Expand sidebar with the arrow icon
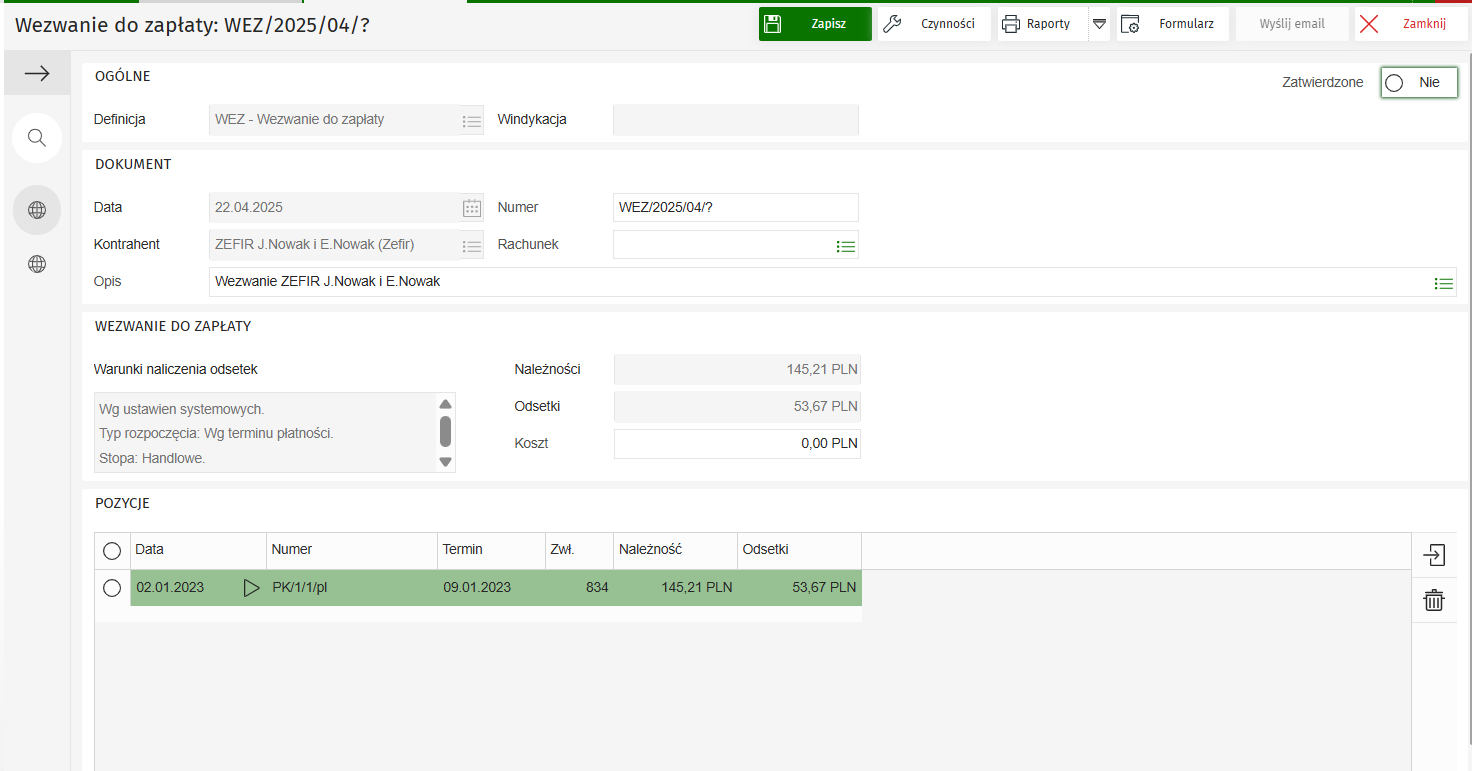Viewport: 1472px width, 771px height. coord(37,74)
